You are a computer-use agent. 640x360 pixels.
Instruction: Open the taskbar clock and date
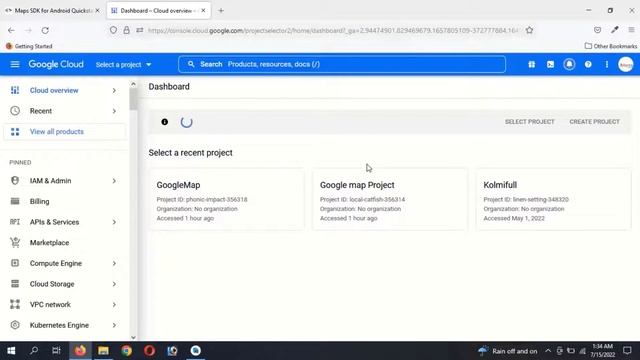coord(602,351)
